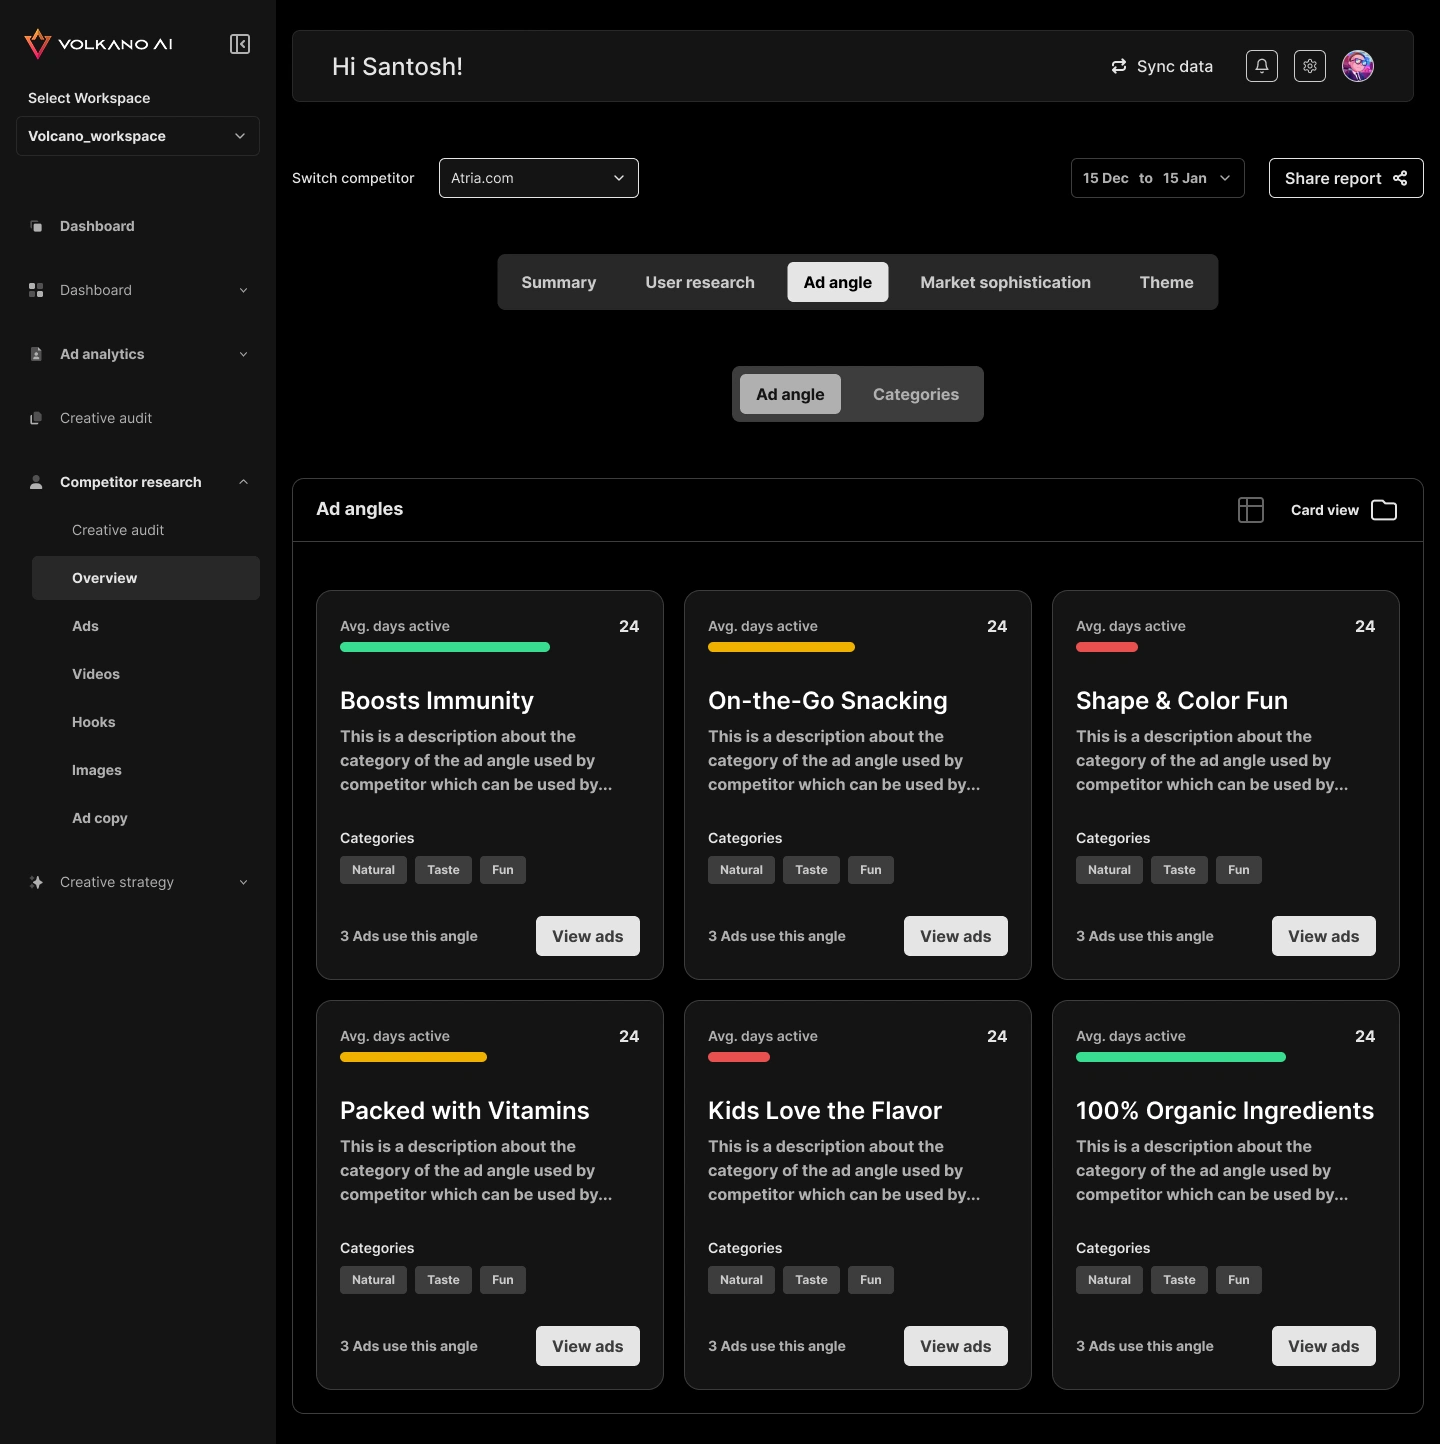1440x1444 pixels.
Task: Click the Taste tag on Kids Love the Flavor
Action: (x=811, y=1280)
